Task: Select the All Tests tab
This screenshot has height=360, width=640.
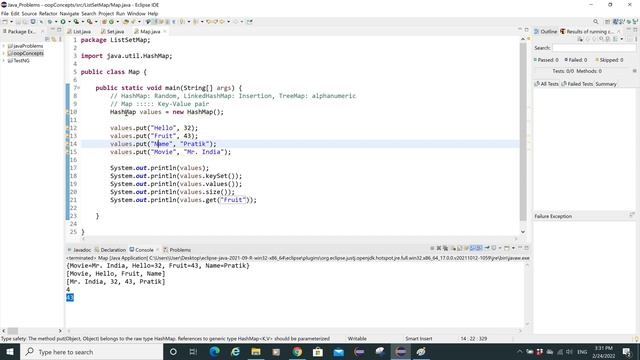Action: click(x=547, y=84)
